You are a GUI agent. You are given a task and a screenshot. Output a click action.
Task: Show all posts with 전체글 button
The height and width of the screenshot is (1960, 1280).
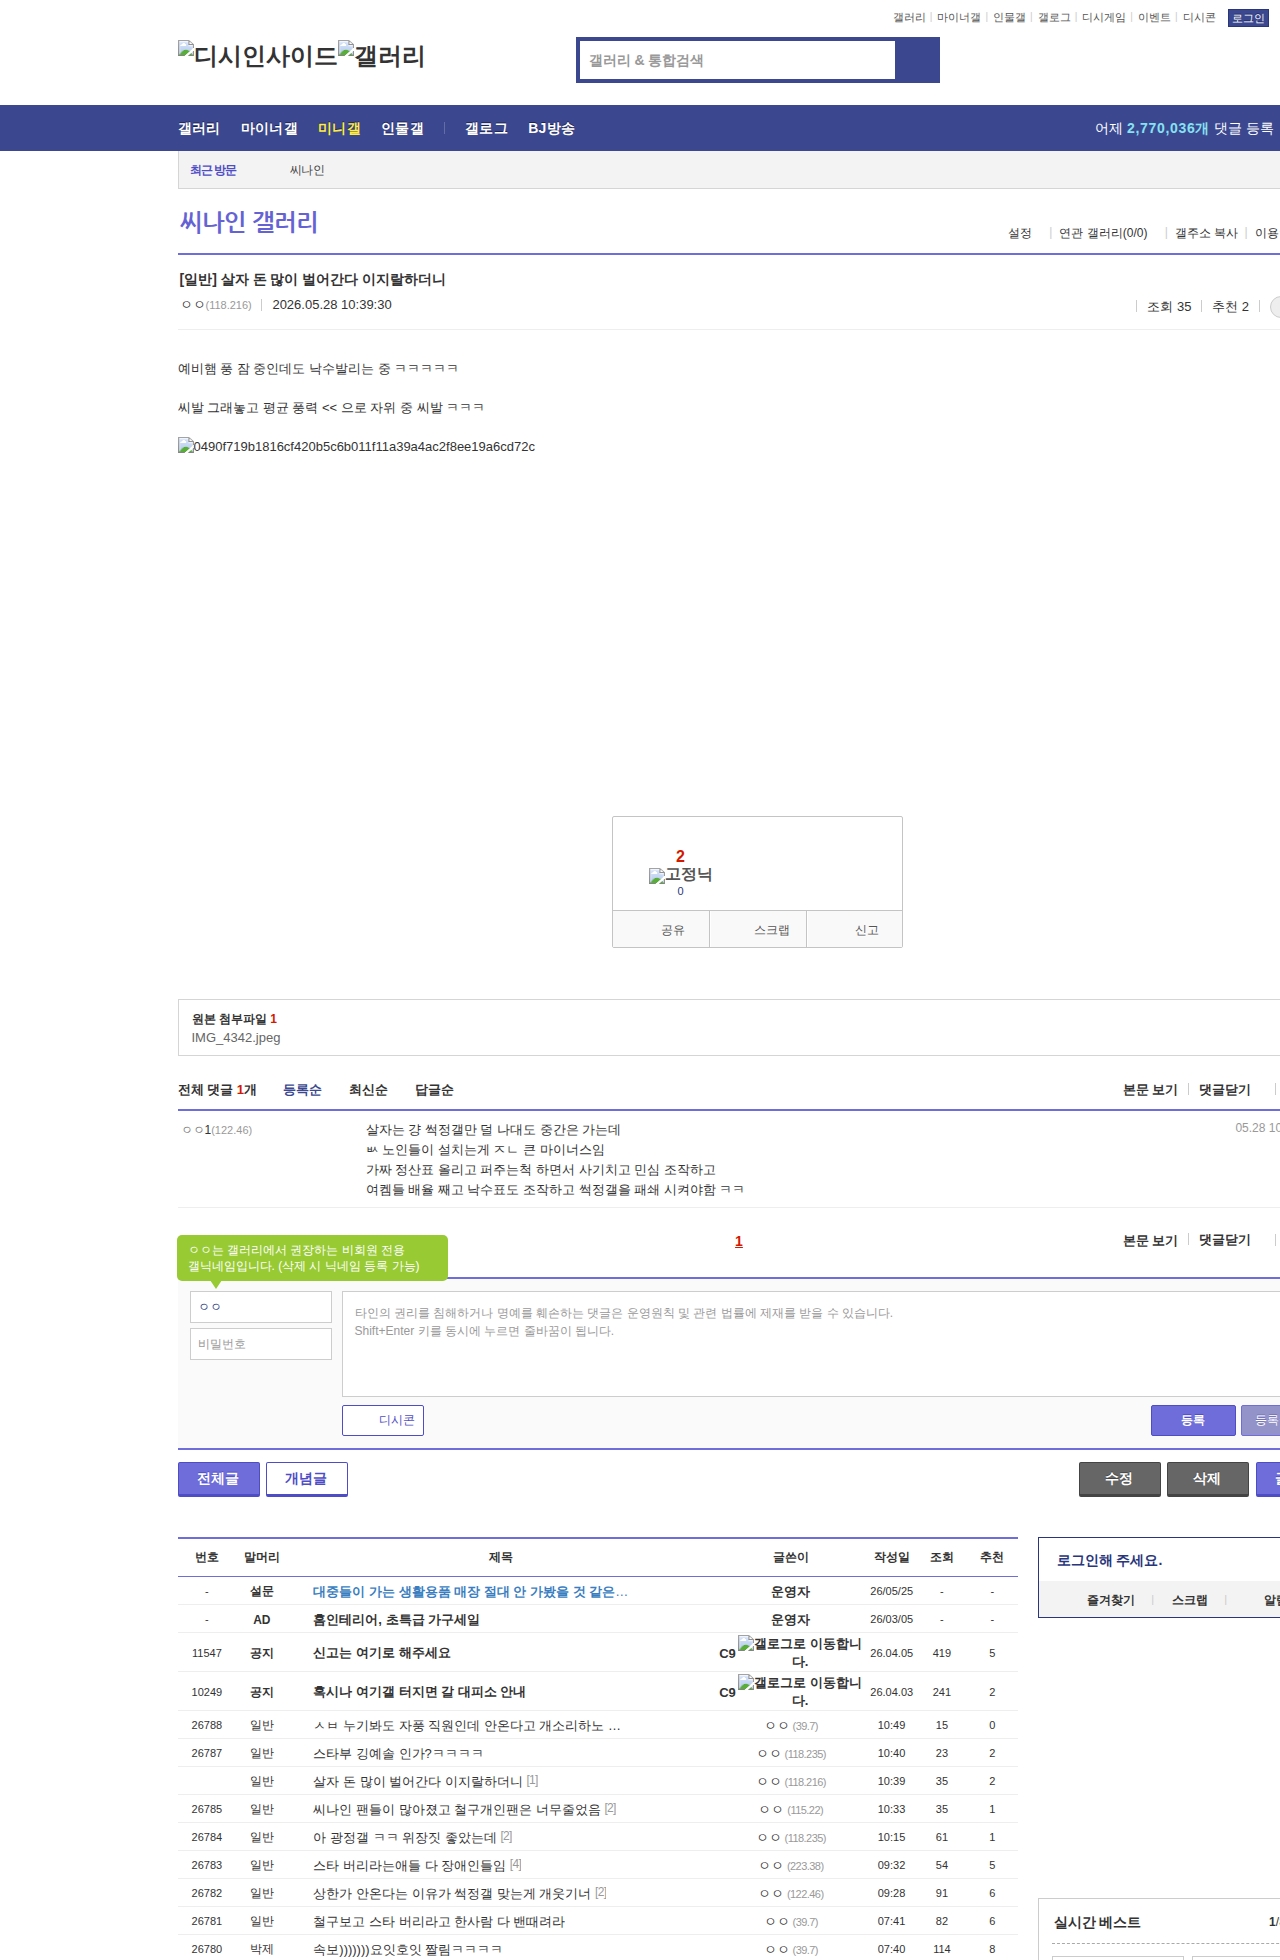click(x=219, y=1479)
